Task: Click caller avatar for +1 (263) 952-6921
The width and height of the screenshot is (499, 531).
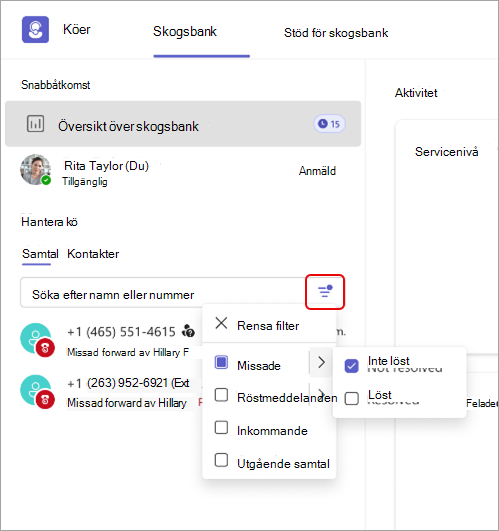Action: 37,391
